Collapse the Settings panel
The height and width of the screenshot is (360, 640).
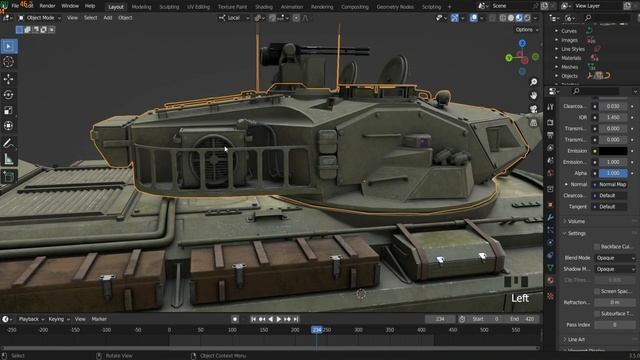(x=576, y=233)
